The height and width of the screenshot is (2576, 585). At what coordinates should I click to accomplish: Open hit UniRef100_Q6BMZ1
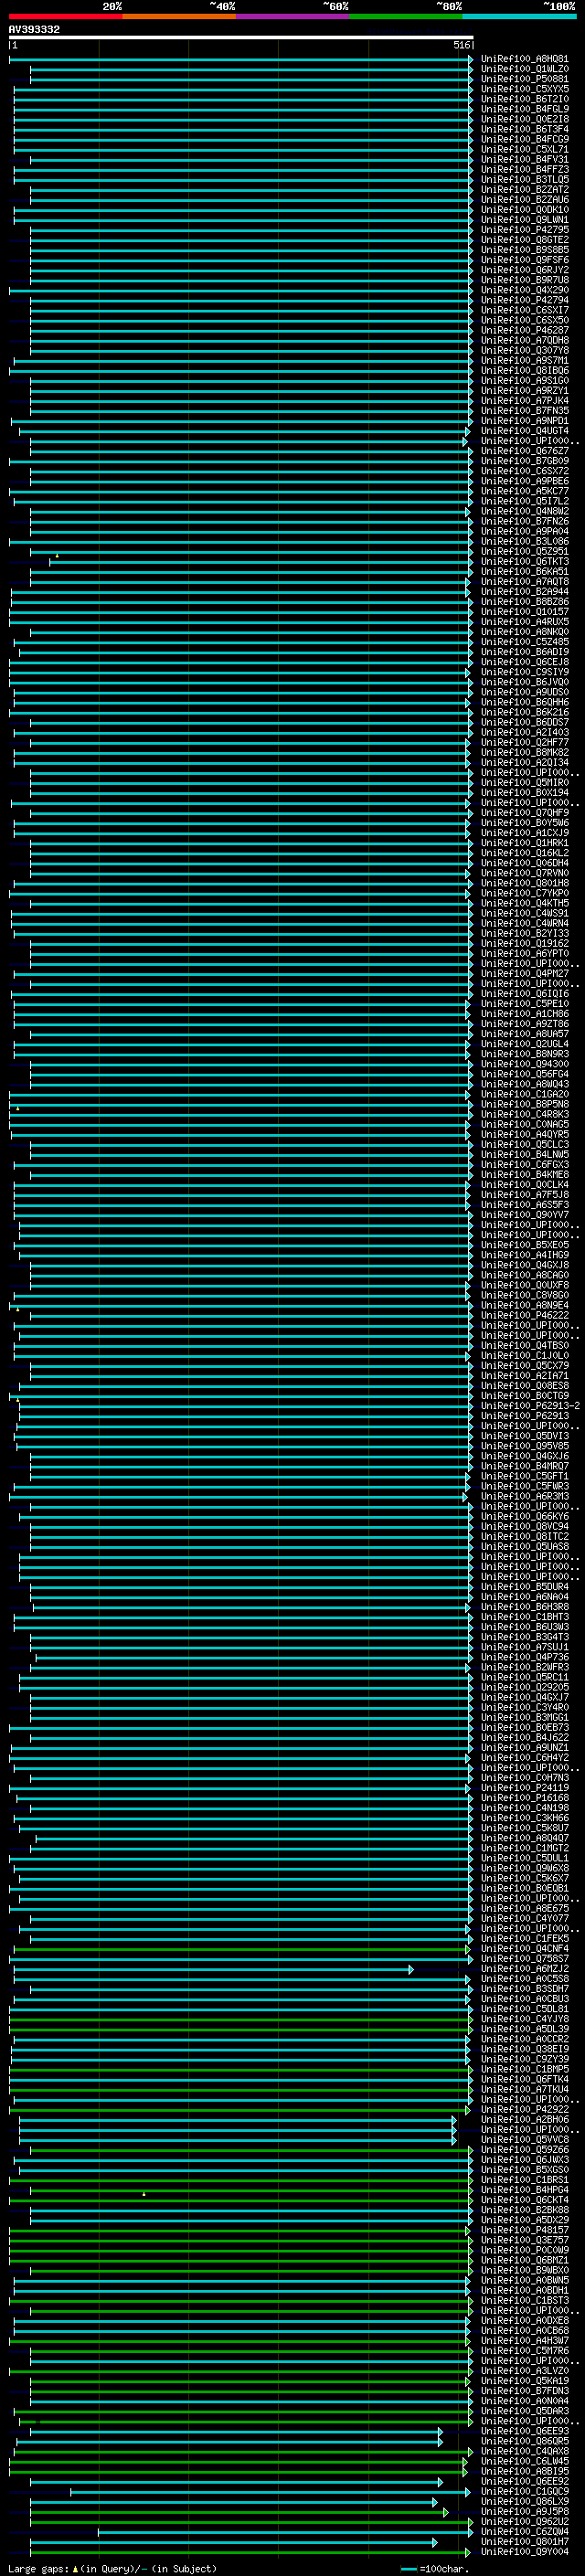tap(524, 2260)
